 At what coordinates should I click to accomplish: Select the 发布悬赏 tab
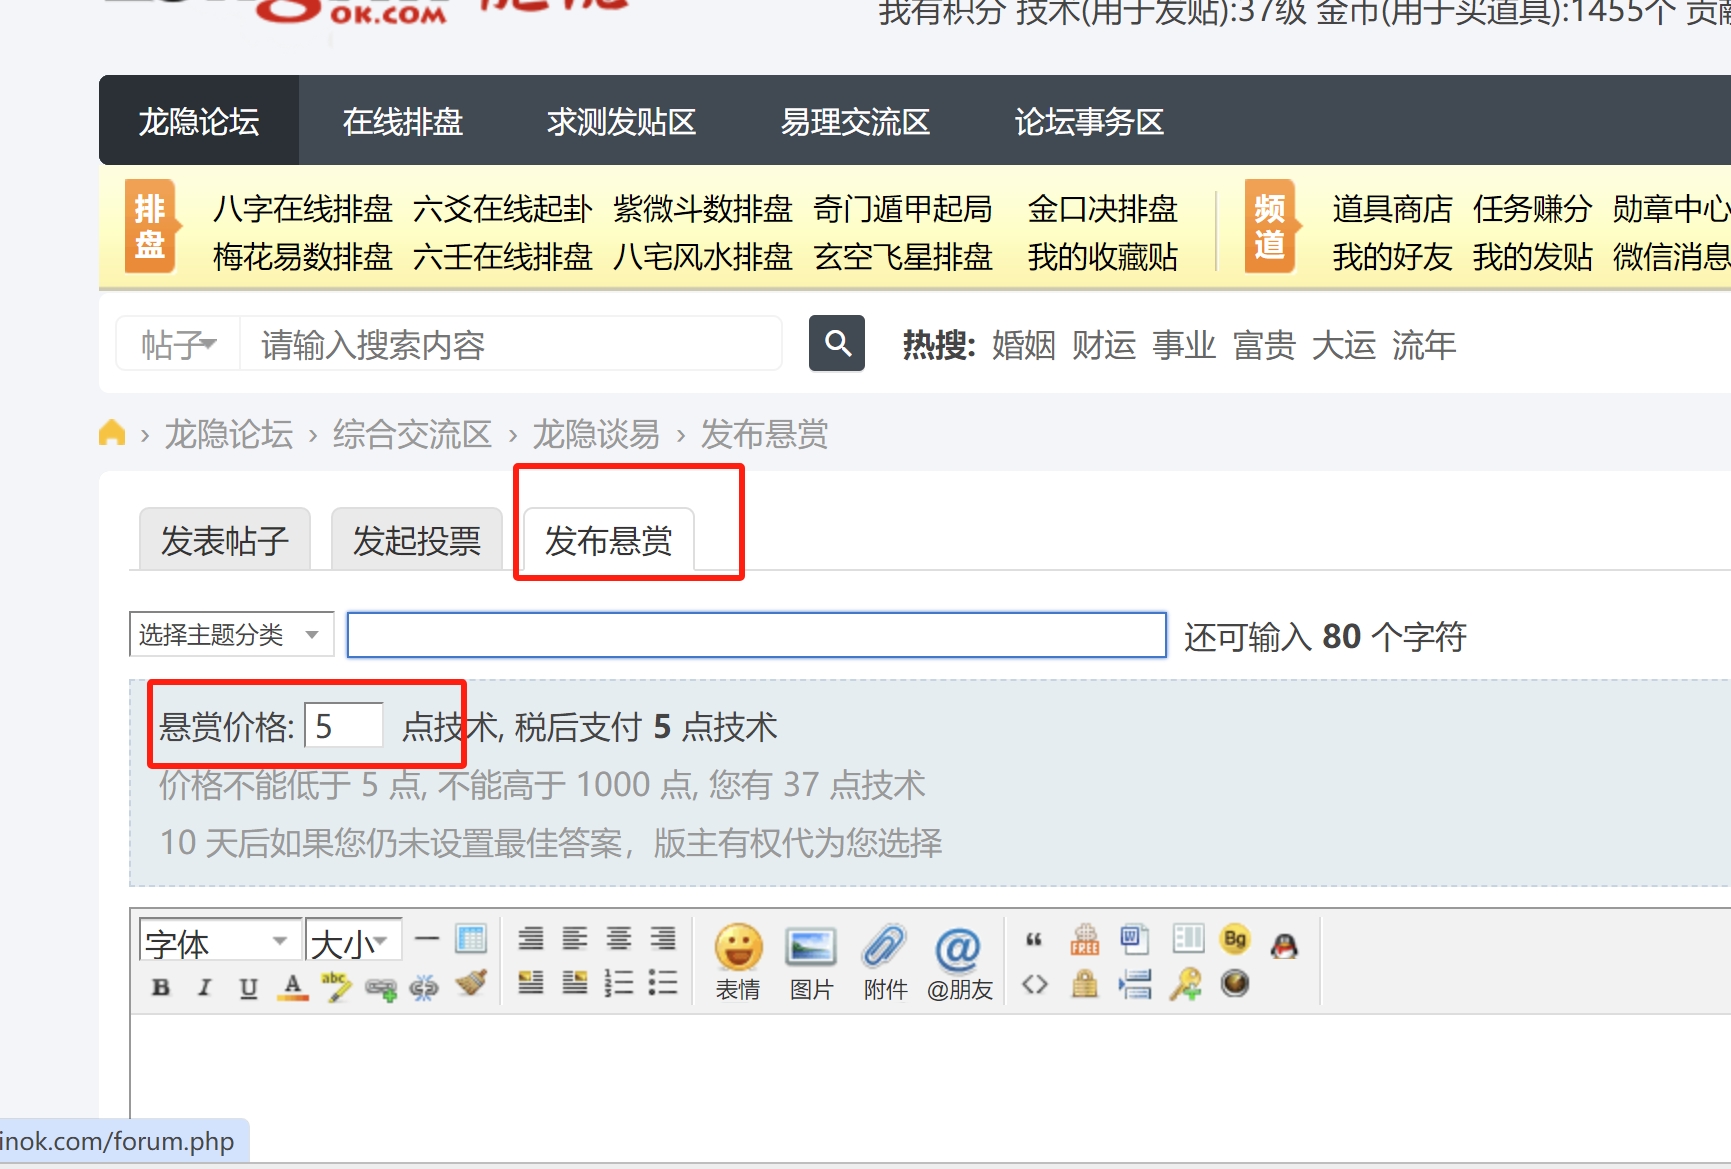pyautogui.click(x=609, y=540)
